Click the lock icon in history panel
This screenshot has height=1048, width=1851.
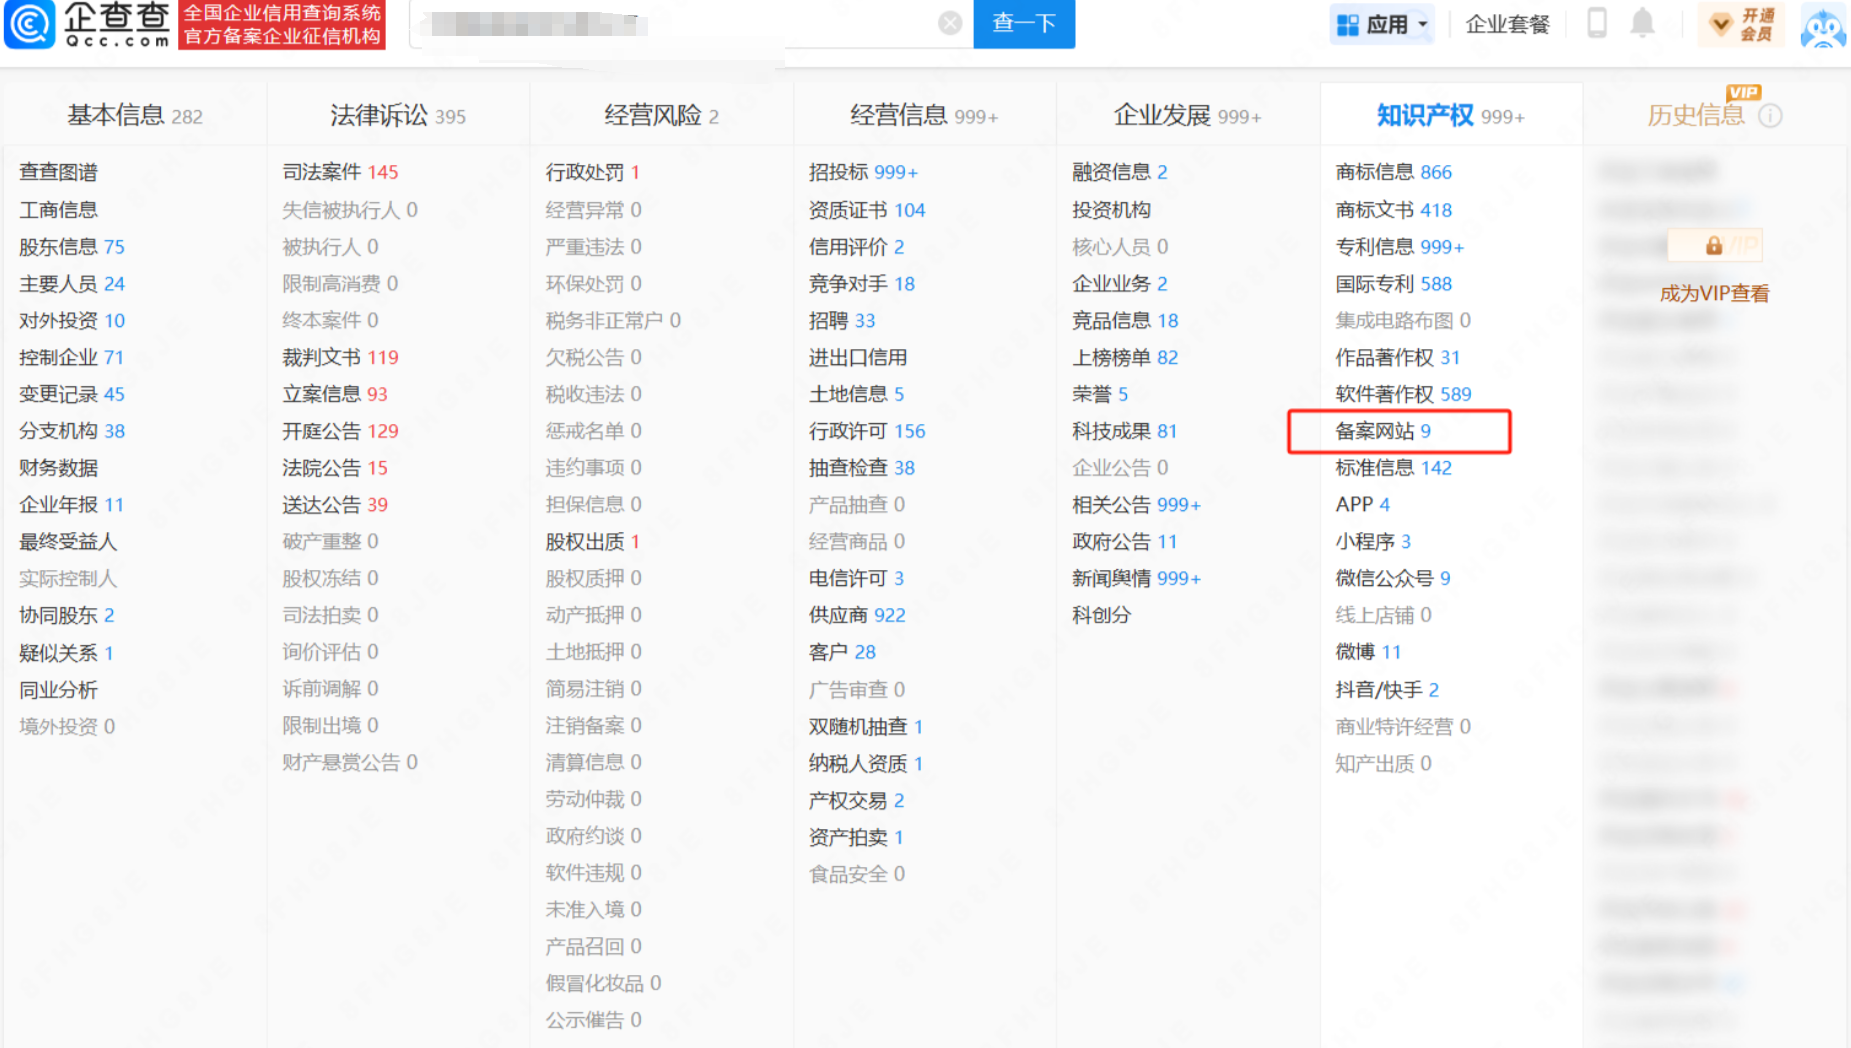[x=1713, y=245]
